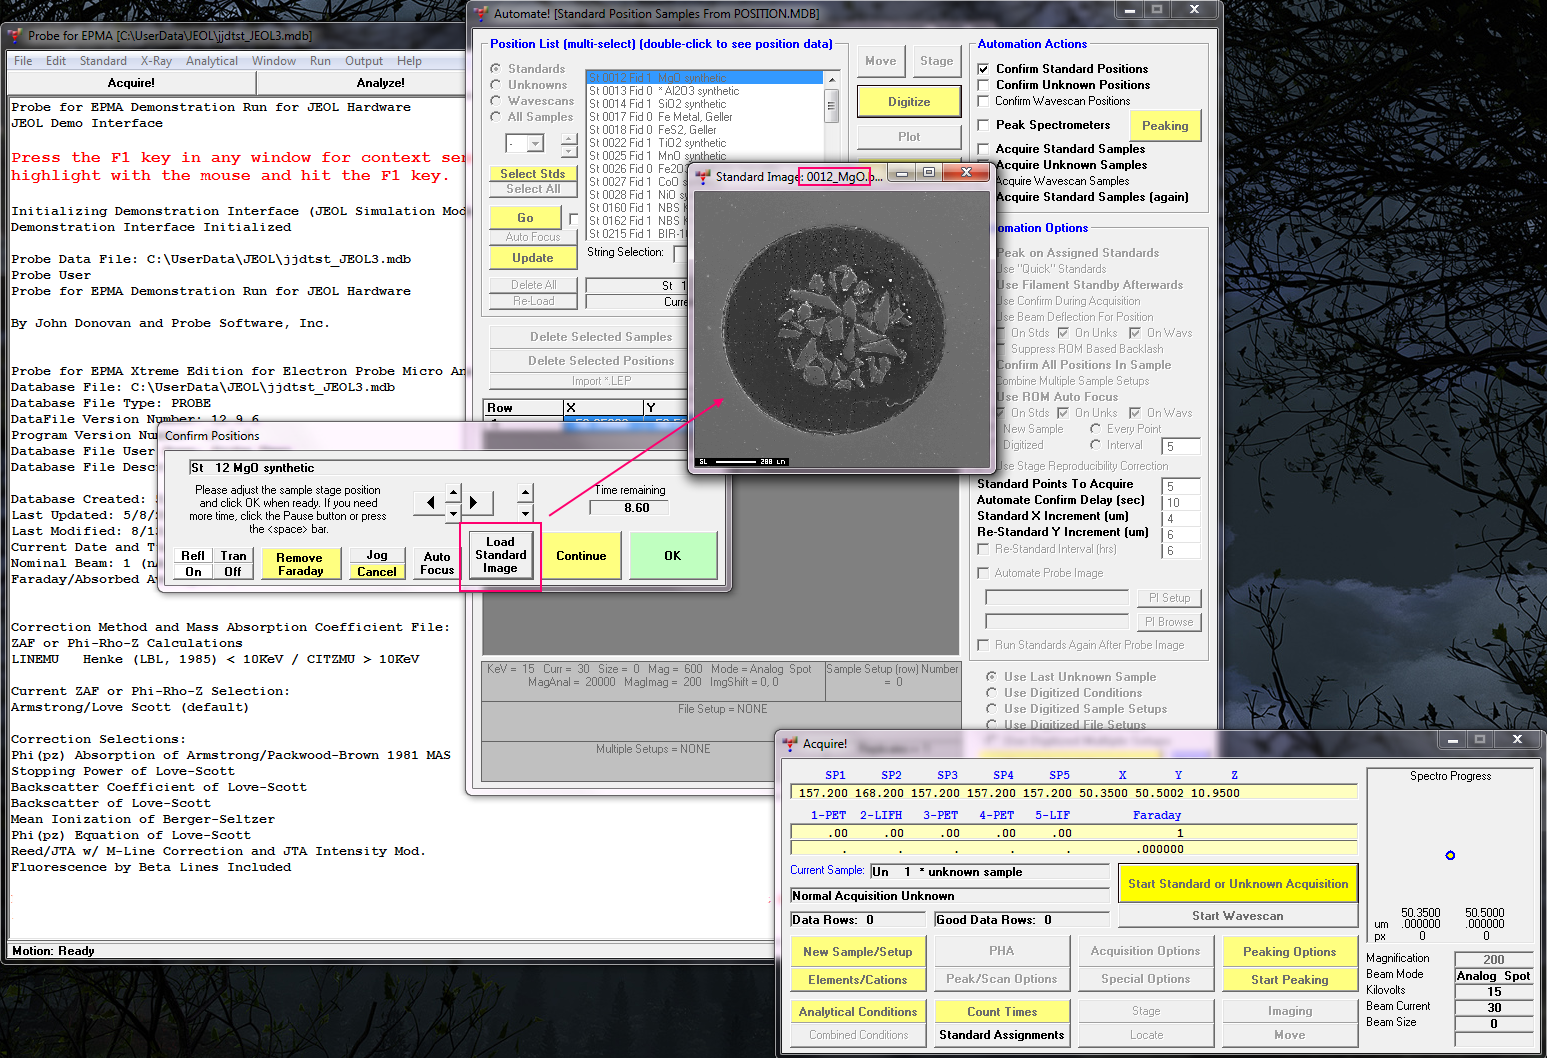Screen dimensions: 1547x1058
Task: Click the down arrow of the rightmost stepper in Confirm Positions
Action: pyautogui.click(x=525, y=513)
